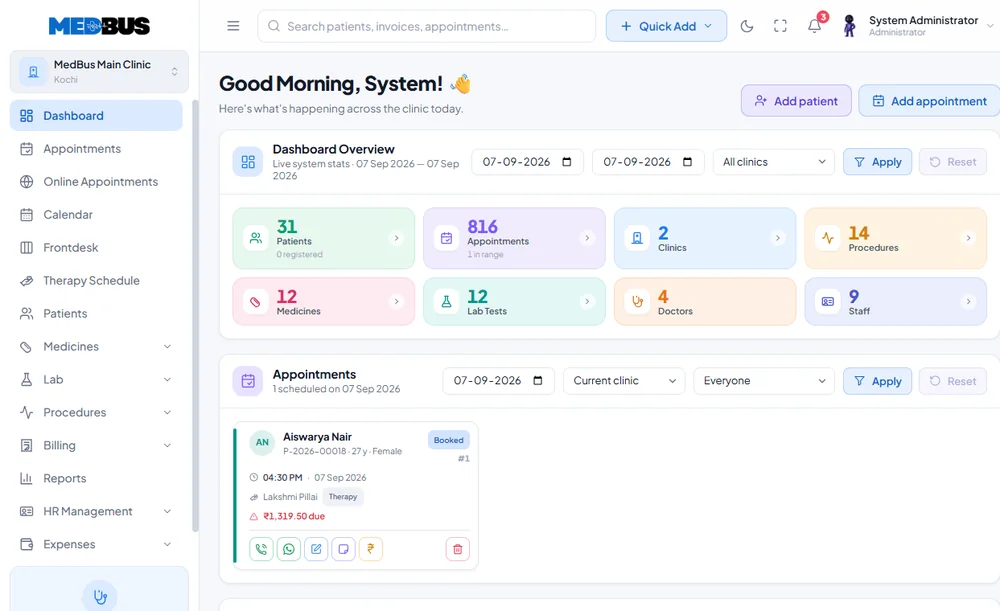Click the Therapy tag on the appointment card

pyautogui.click(x=343, y=497)
